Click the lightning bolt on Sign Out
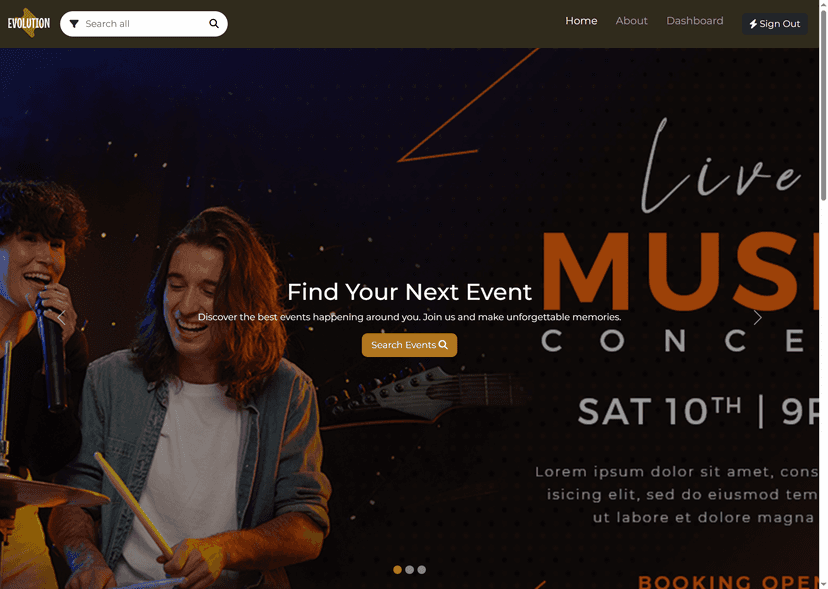The image size is (828, 589). [753, 24]
